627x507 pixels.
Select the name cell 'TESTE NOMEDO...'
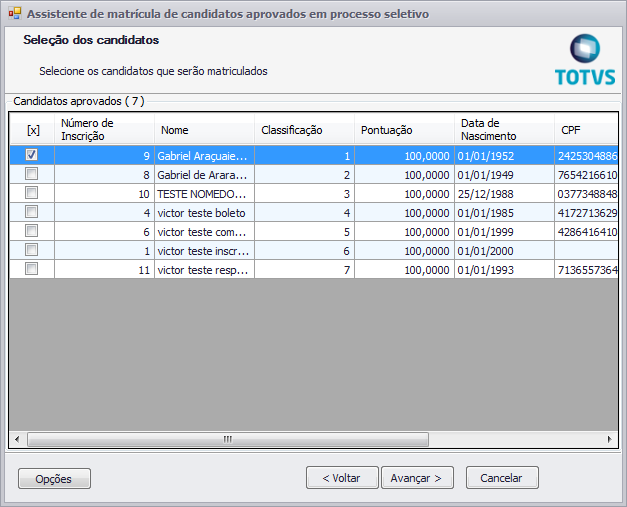click(x=204, y=194)
